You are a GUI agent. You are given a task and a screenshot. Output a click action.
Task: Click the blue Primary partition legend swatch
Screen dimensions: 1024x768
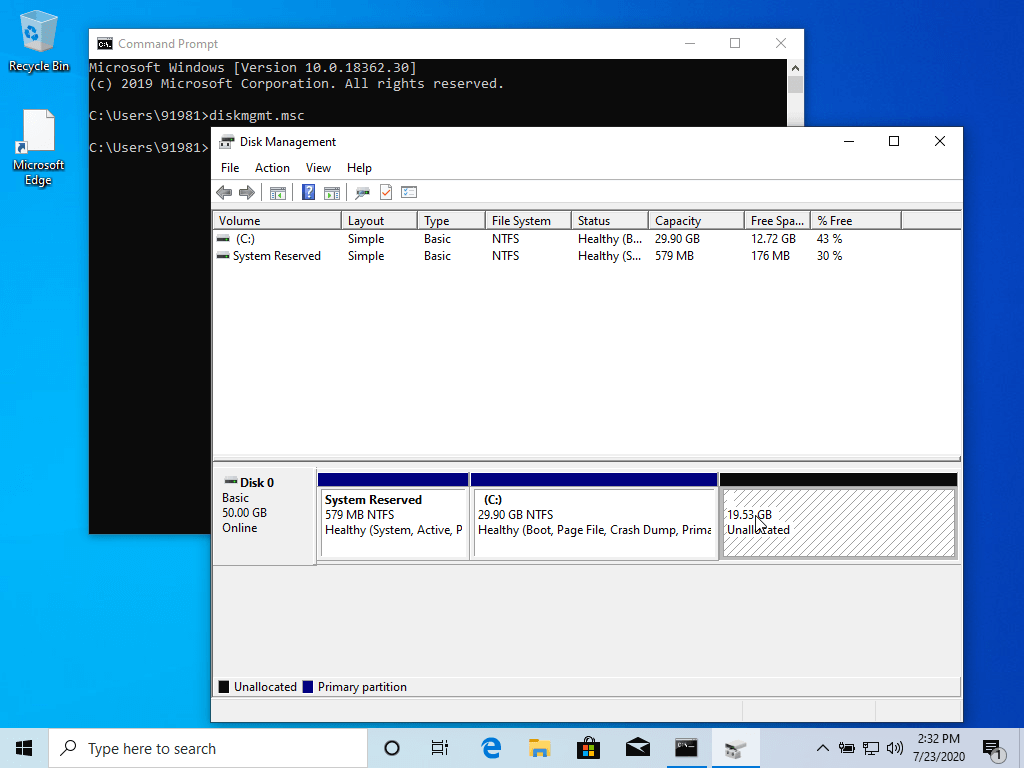click(308, 686)
